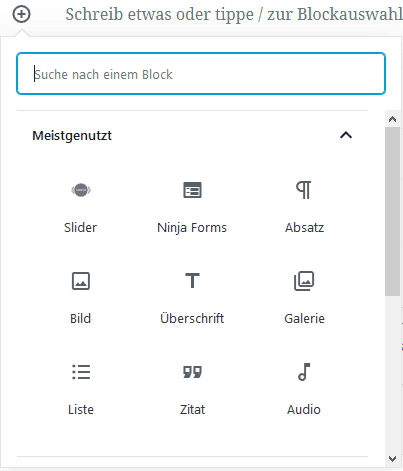Click the scrollbar down arrow
This screenshot has height=471, width=403.
click(393, 459)
